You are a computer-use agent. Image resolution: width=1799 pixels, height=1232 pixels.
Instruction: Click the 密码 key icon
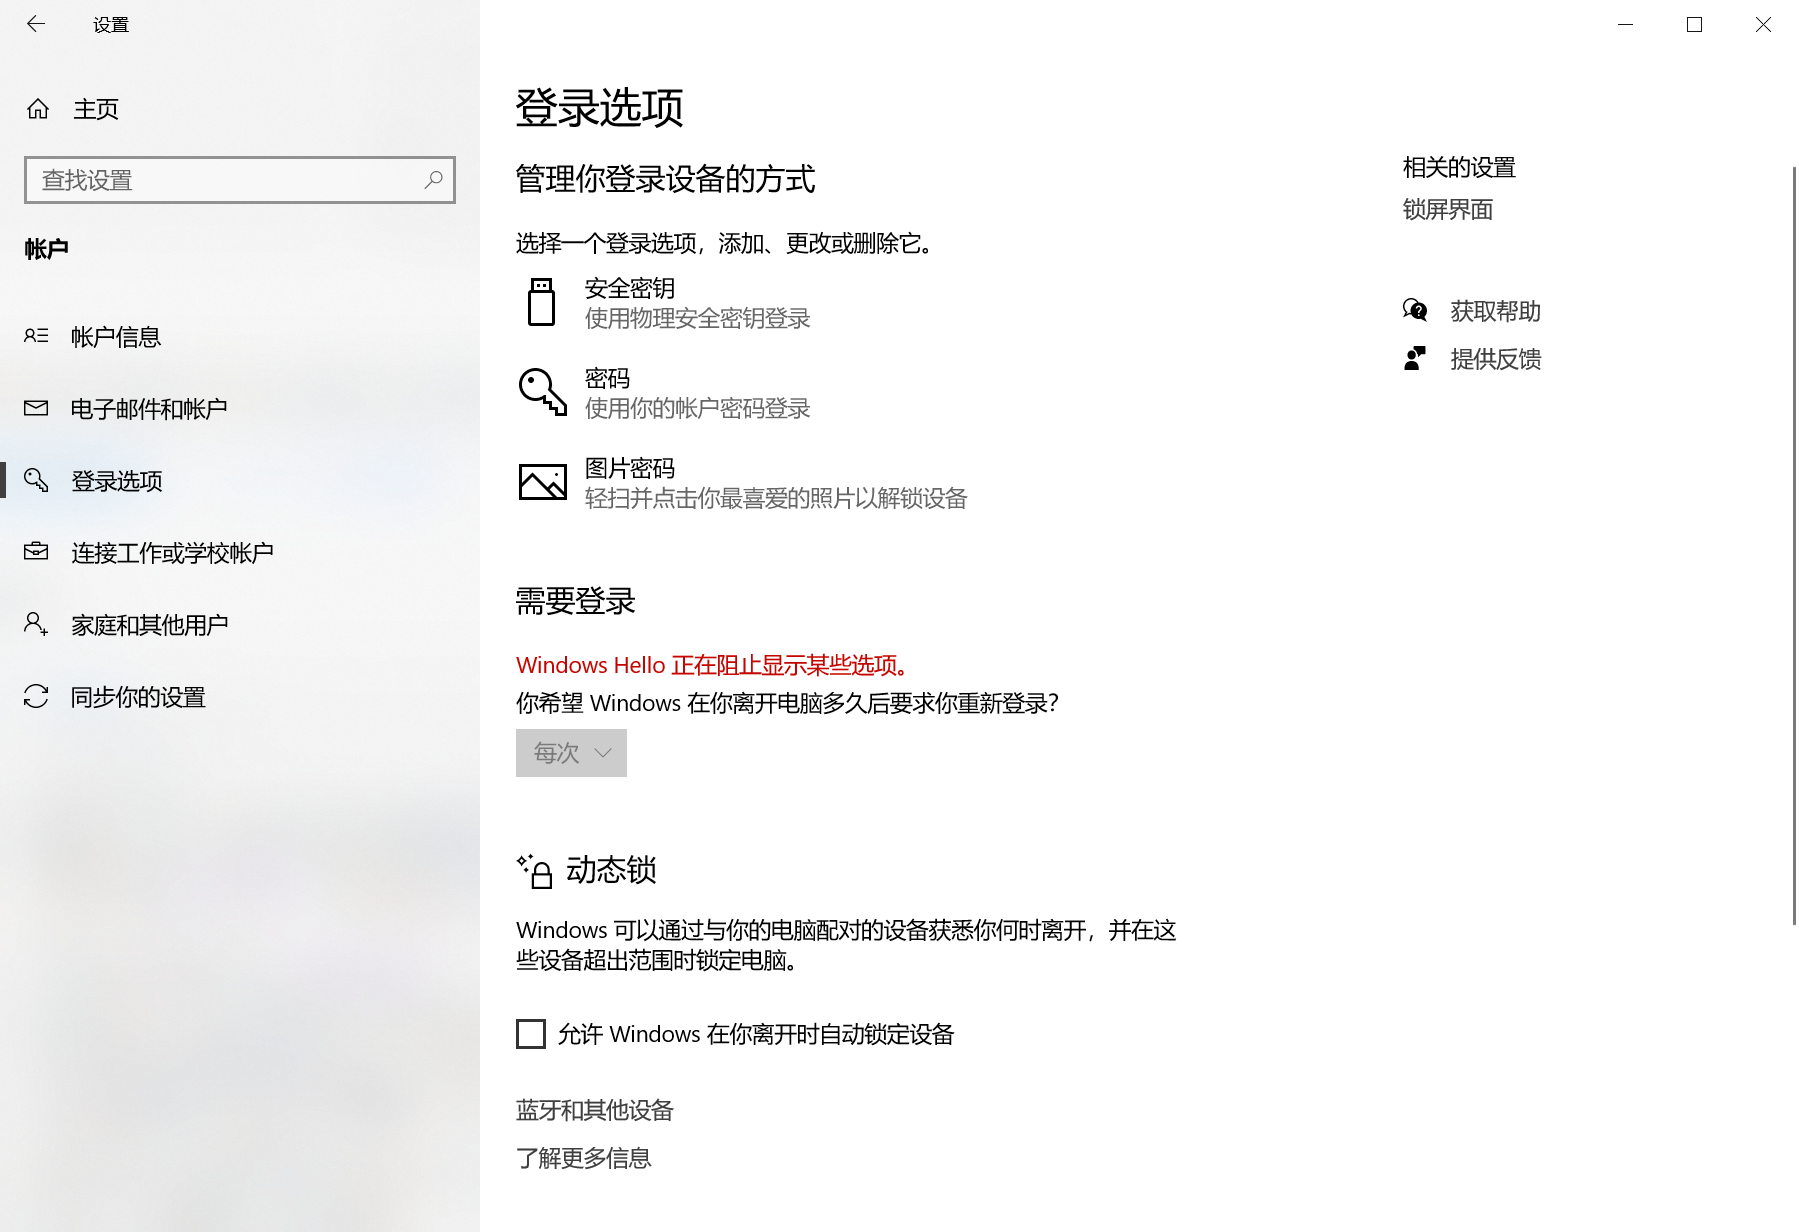click(541, 392)
